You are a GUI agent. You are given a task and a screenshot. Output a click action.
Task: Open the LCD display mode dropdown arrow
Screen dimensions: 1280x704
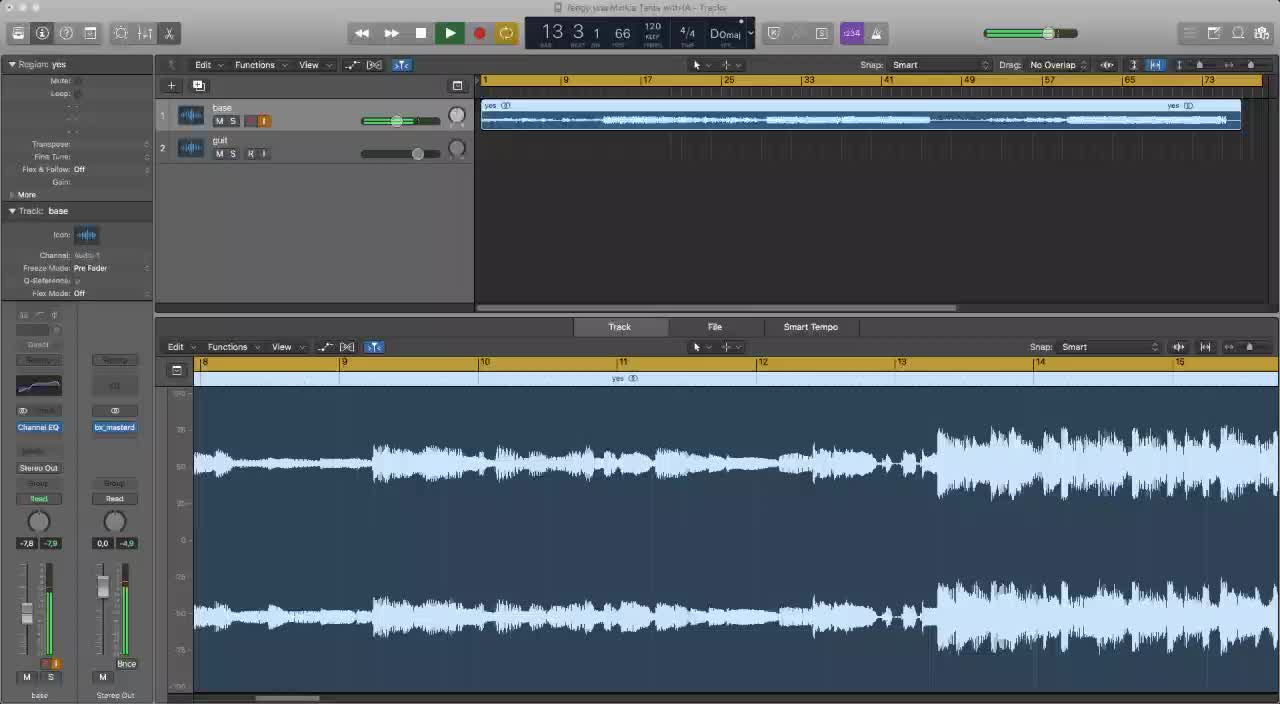tap(750, 33)
